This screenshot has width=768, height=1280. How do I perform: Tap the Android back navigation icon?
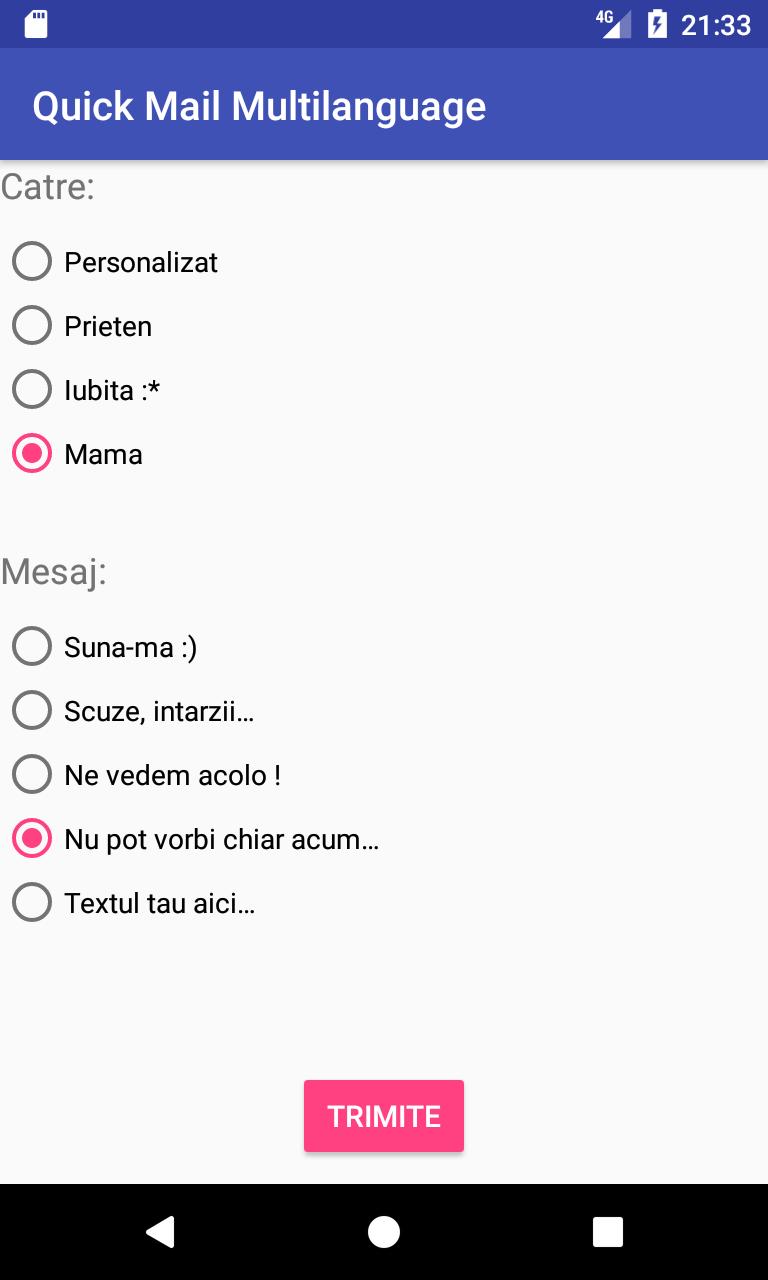tap(160, 1232)
